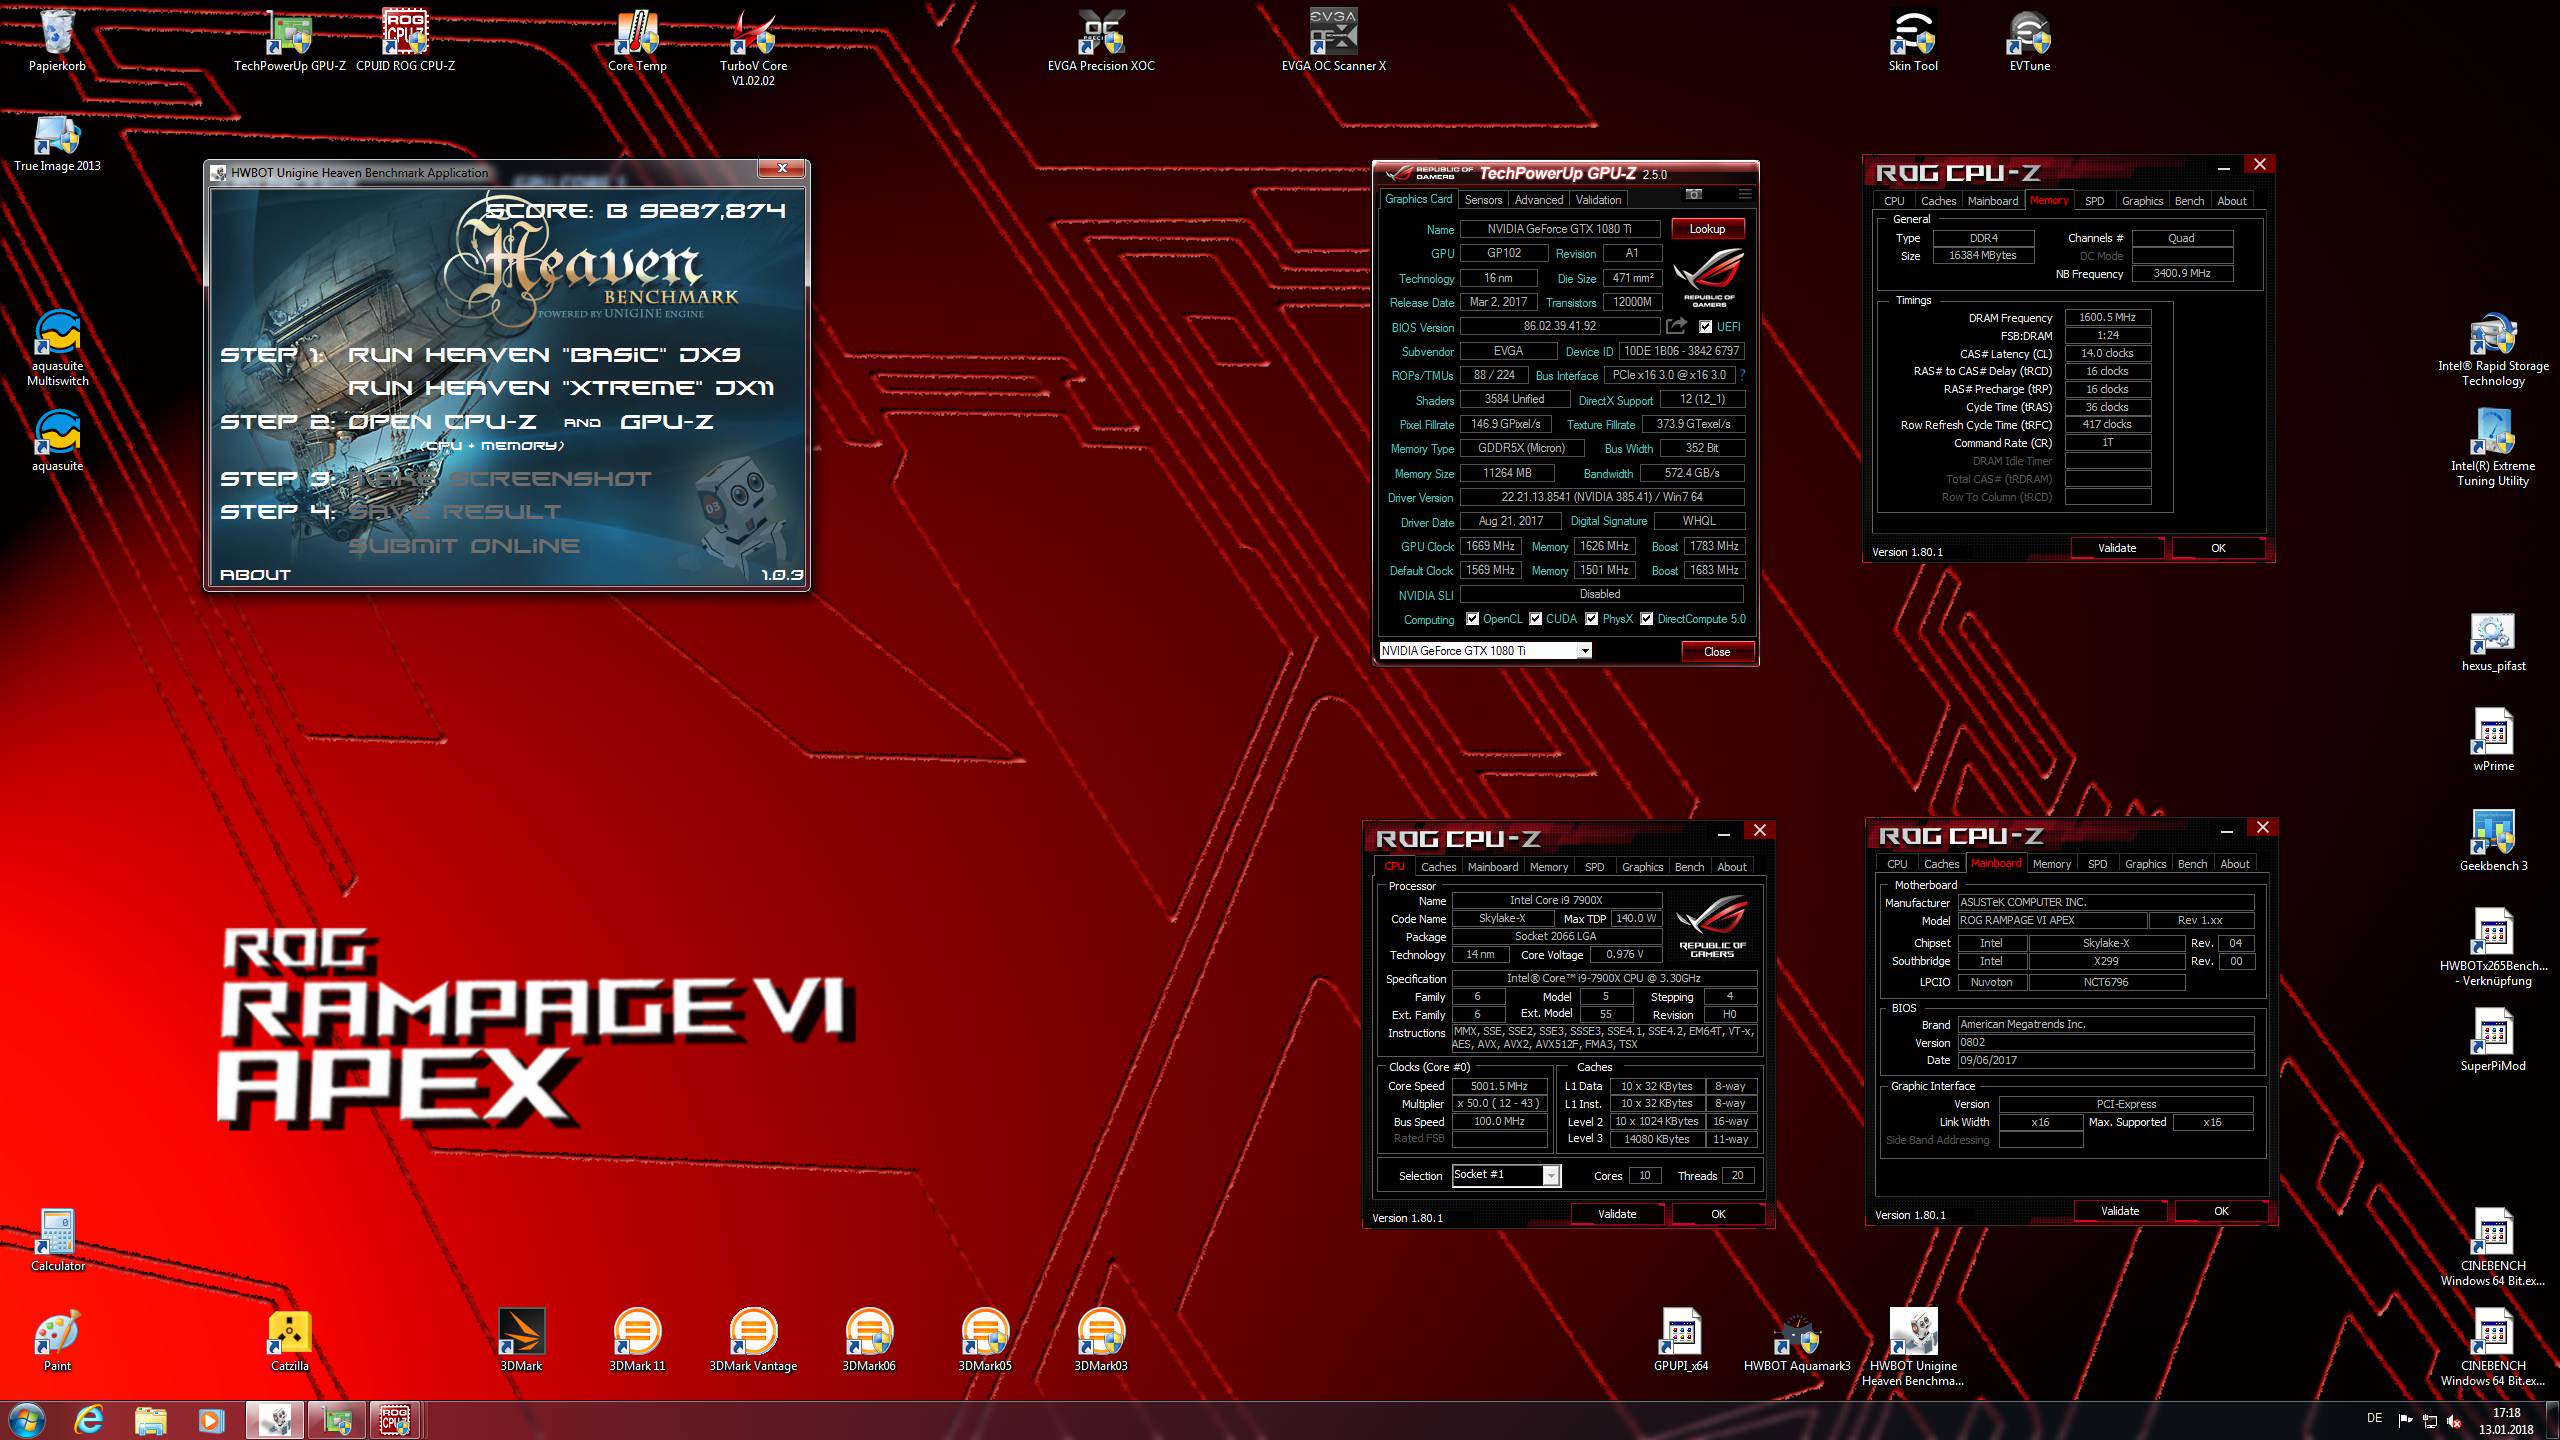Open True Image 2013 shortcut
This screenshot has width=2560, height=1440.
(x=57, y=142)
